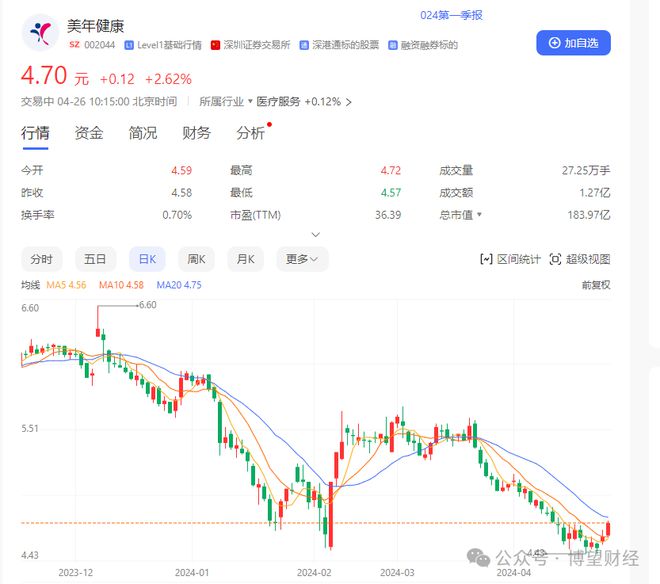Open the 总市值 dropdown arrow
The width and height of the screenshot is (660, 584).
click(x=479, y=215)
